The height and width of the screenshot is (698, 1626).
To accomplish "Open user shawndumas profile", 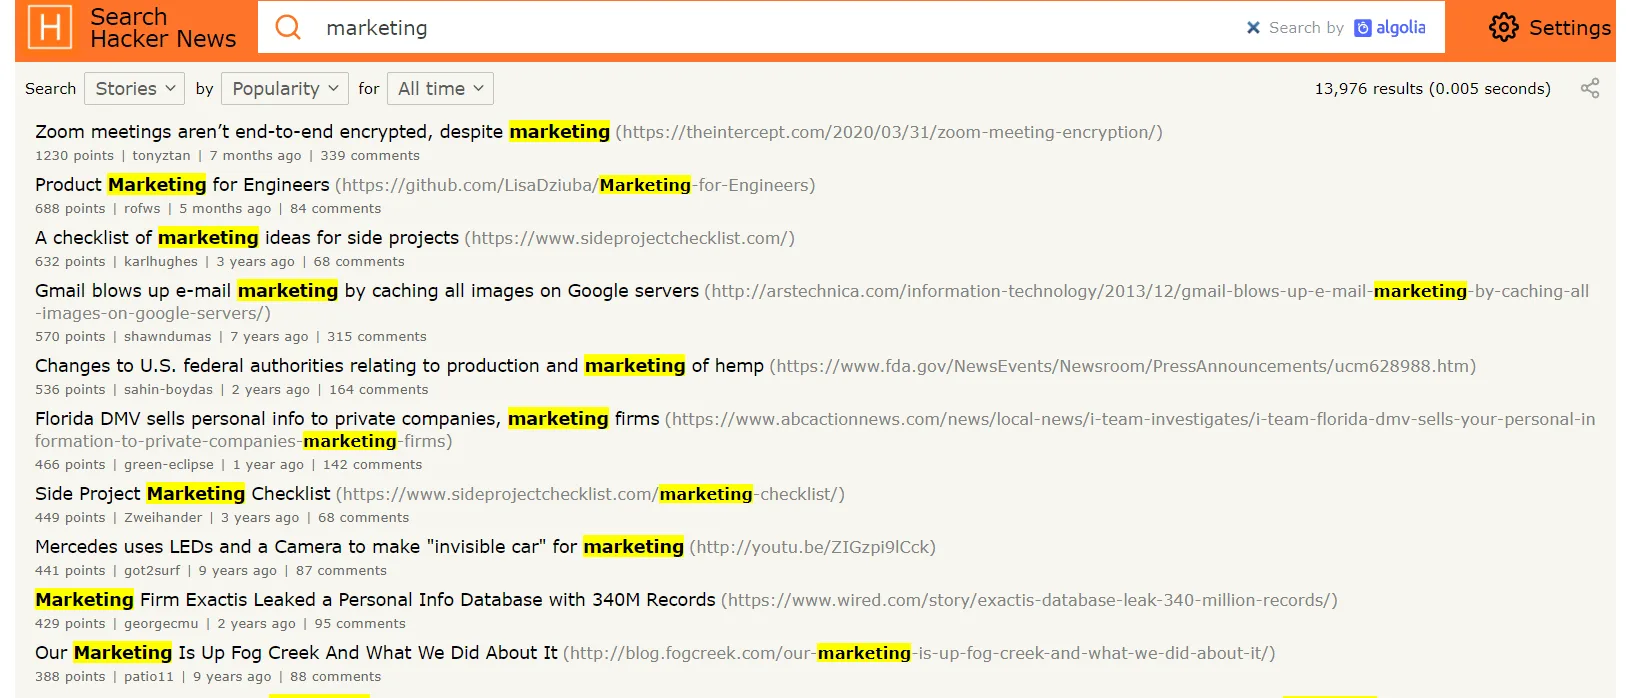I will tap(168, 337).
